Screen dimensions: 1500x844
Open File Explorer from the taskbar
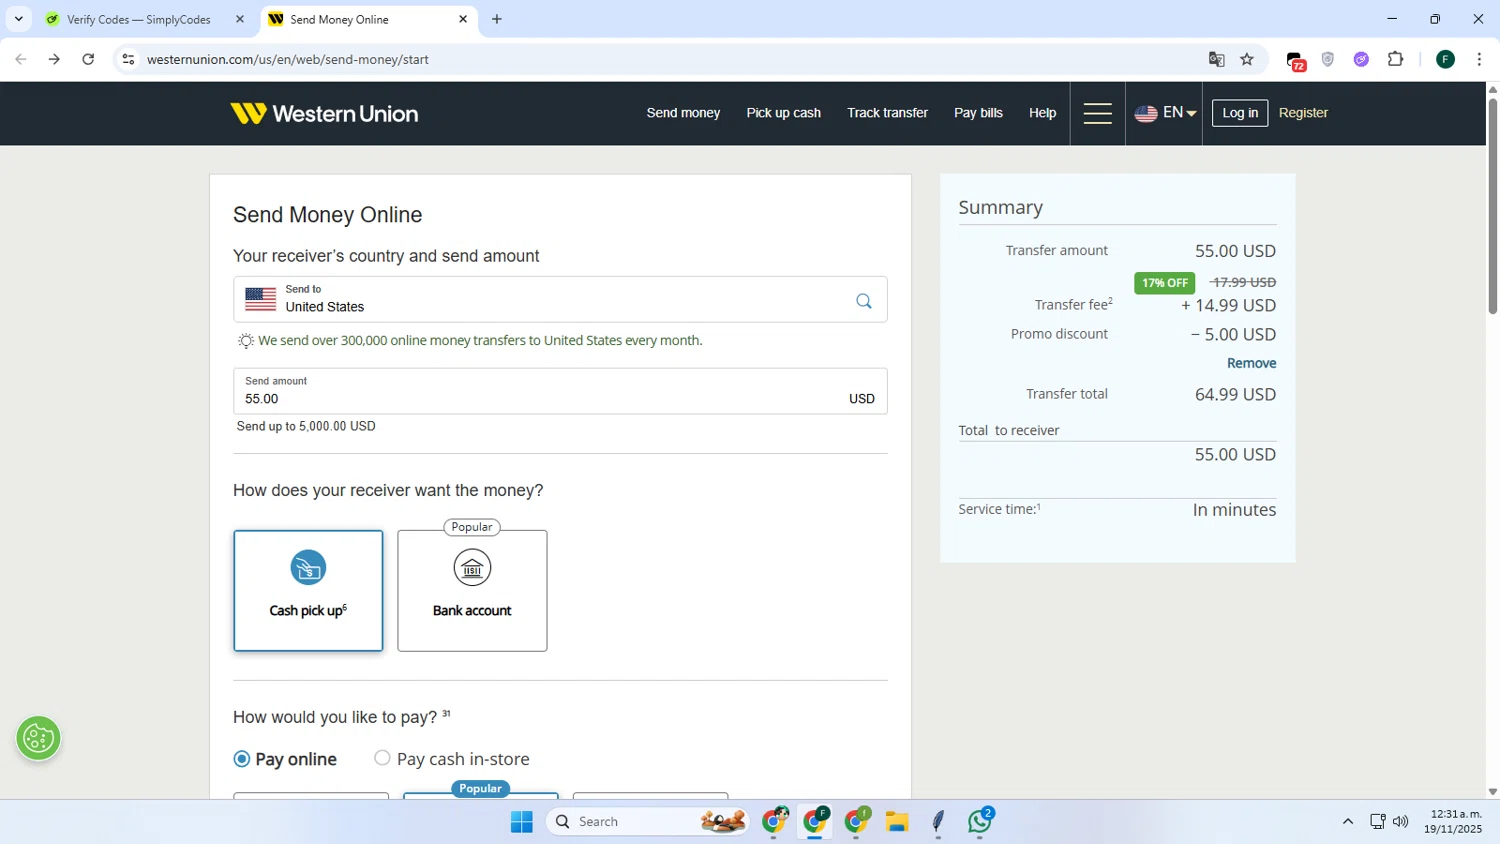(897, 822)
